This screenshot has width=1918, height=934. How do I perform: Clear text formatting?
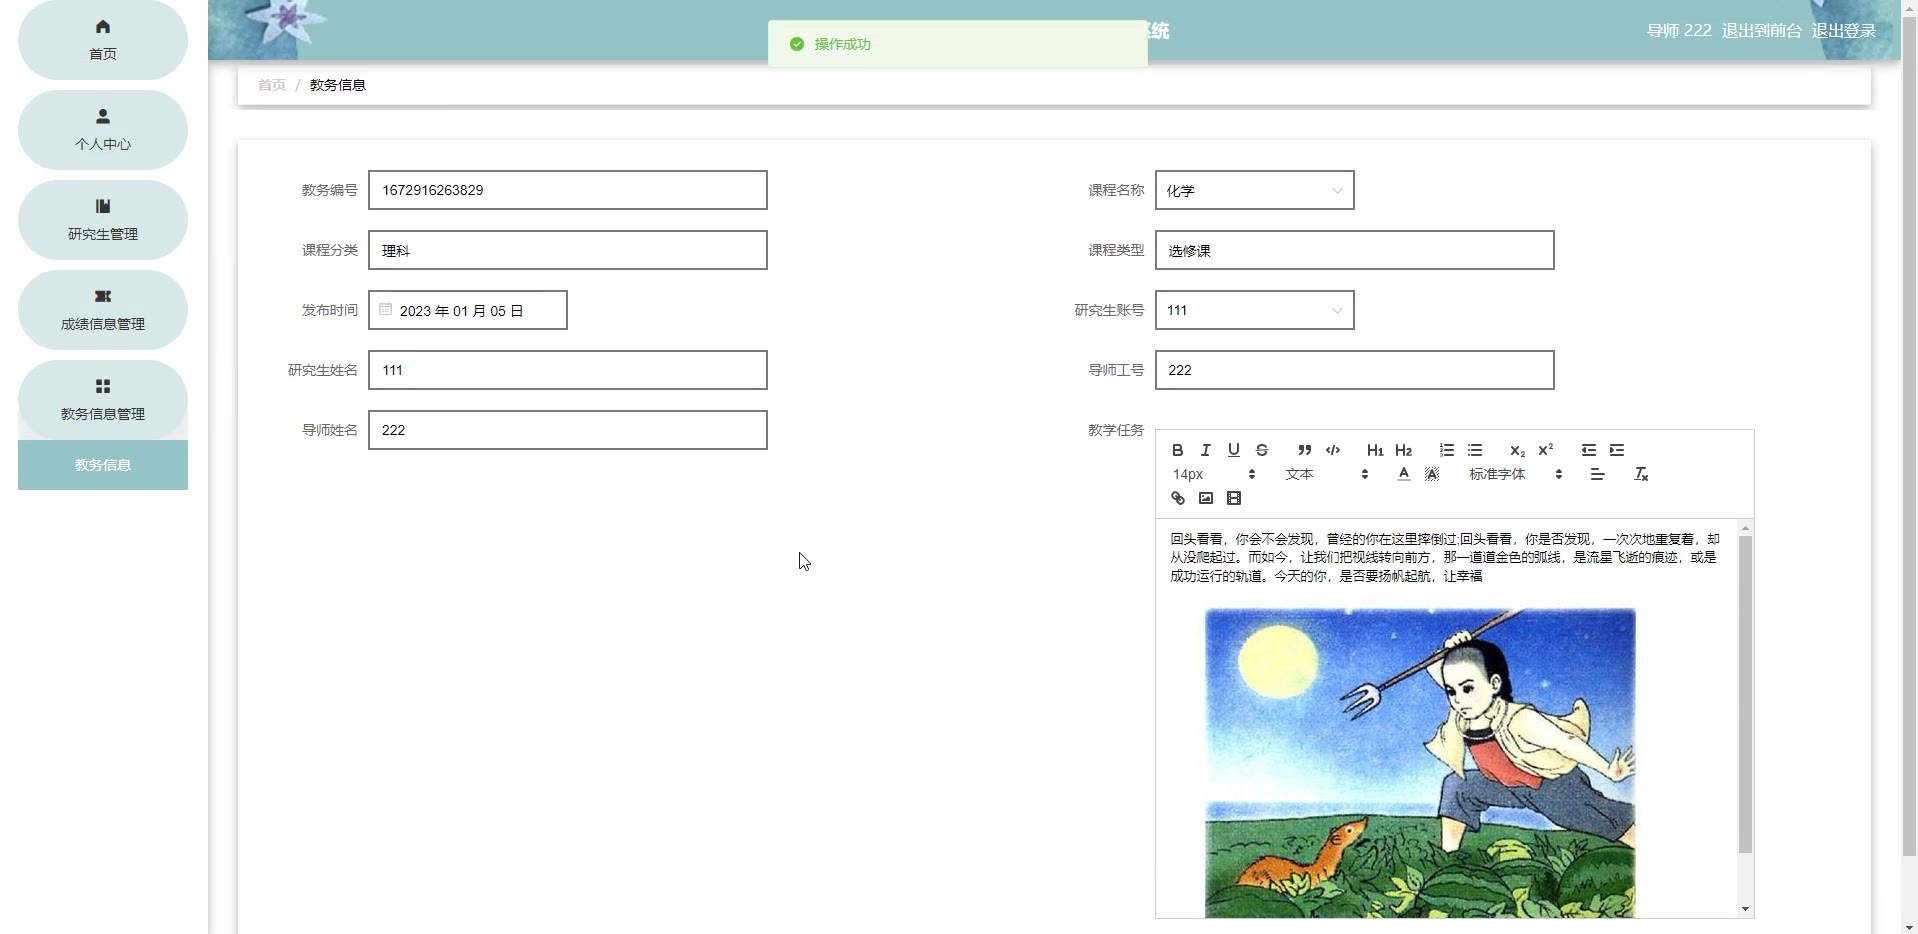[1641, 474]
